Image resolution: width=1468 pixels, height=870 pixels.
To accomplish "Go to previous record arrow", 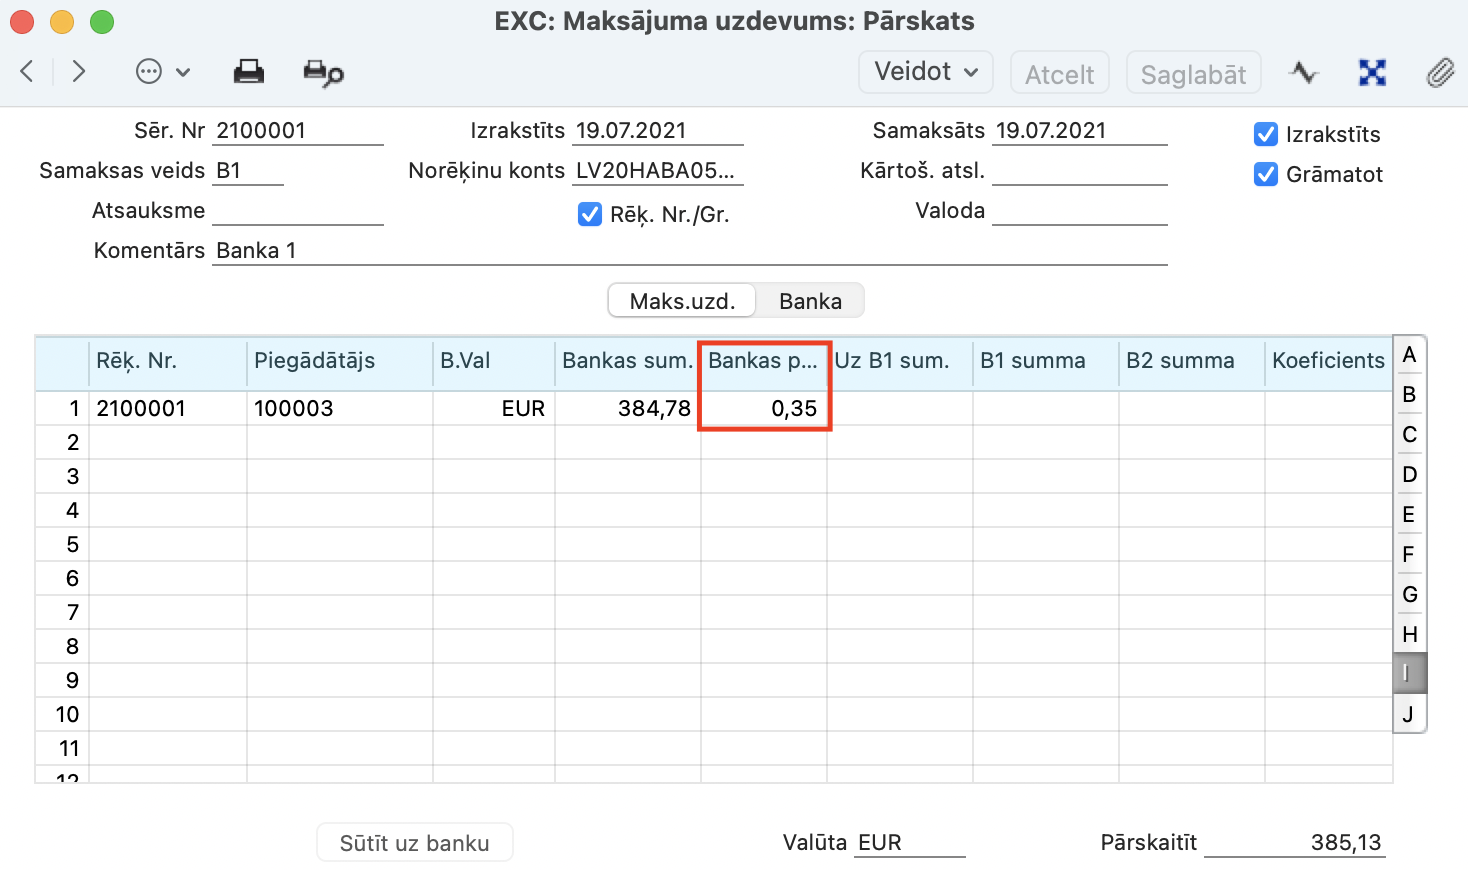I will click(28, 72).
